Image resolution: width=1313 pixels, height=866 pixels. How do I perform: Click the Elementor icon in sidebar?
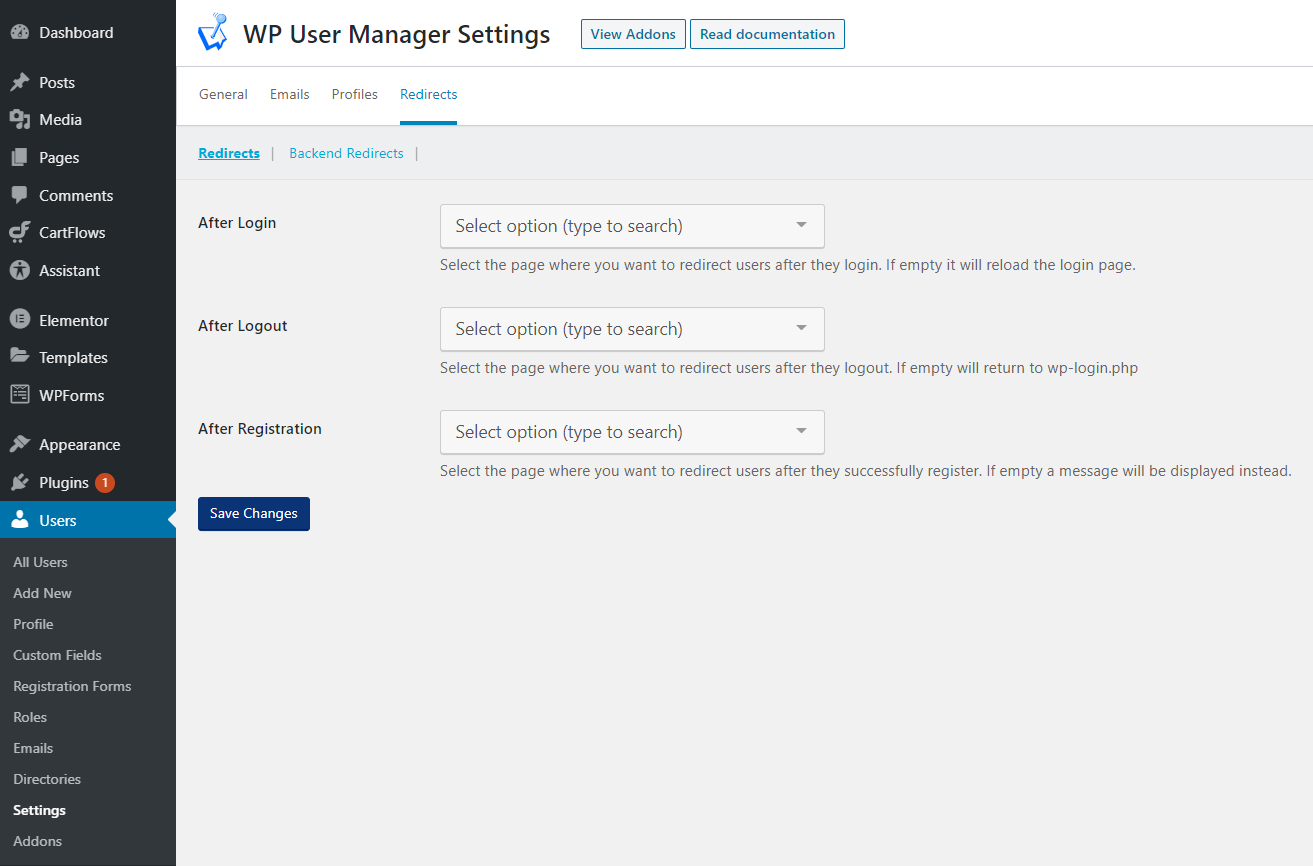[x=20, y=320]
